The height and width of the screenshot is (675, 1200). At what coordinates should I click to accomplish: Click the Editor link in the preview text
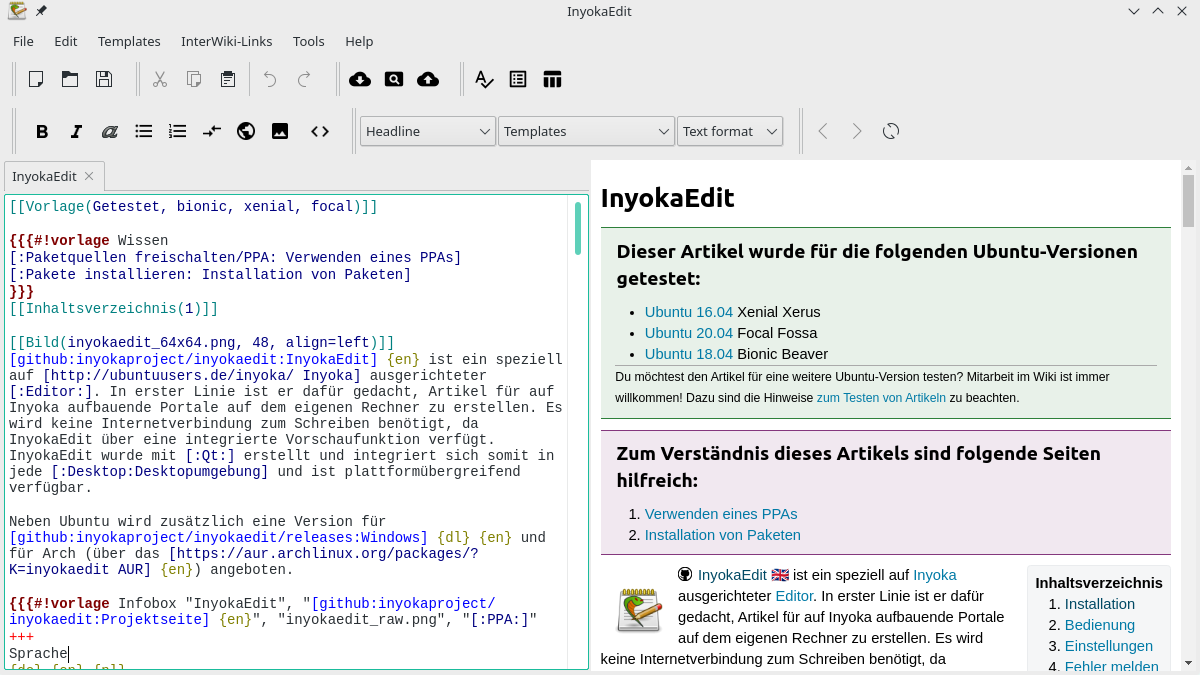click(x=795, y=596)
